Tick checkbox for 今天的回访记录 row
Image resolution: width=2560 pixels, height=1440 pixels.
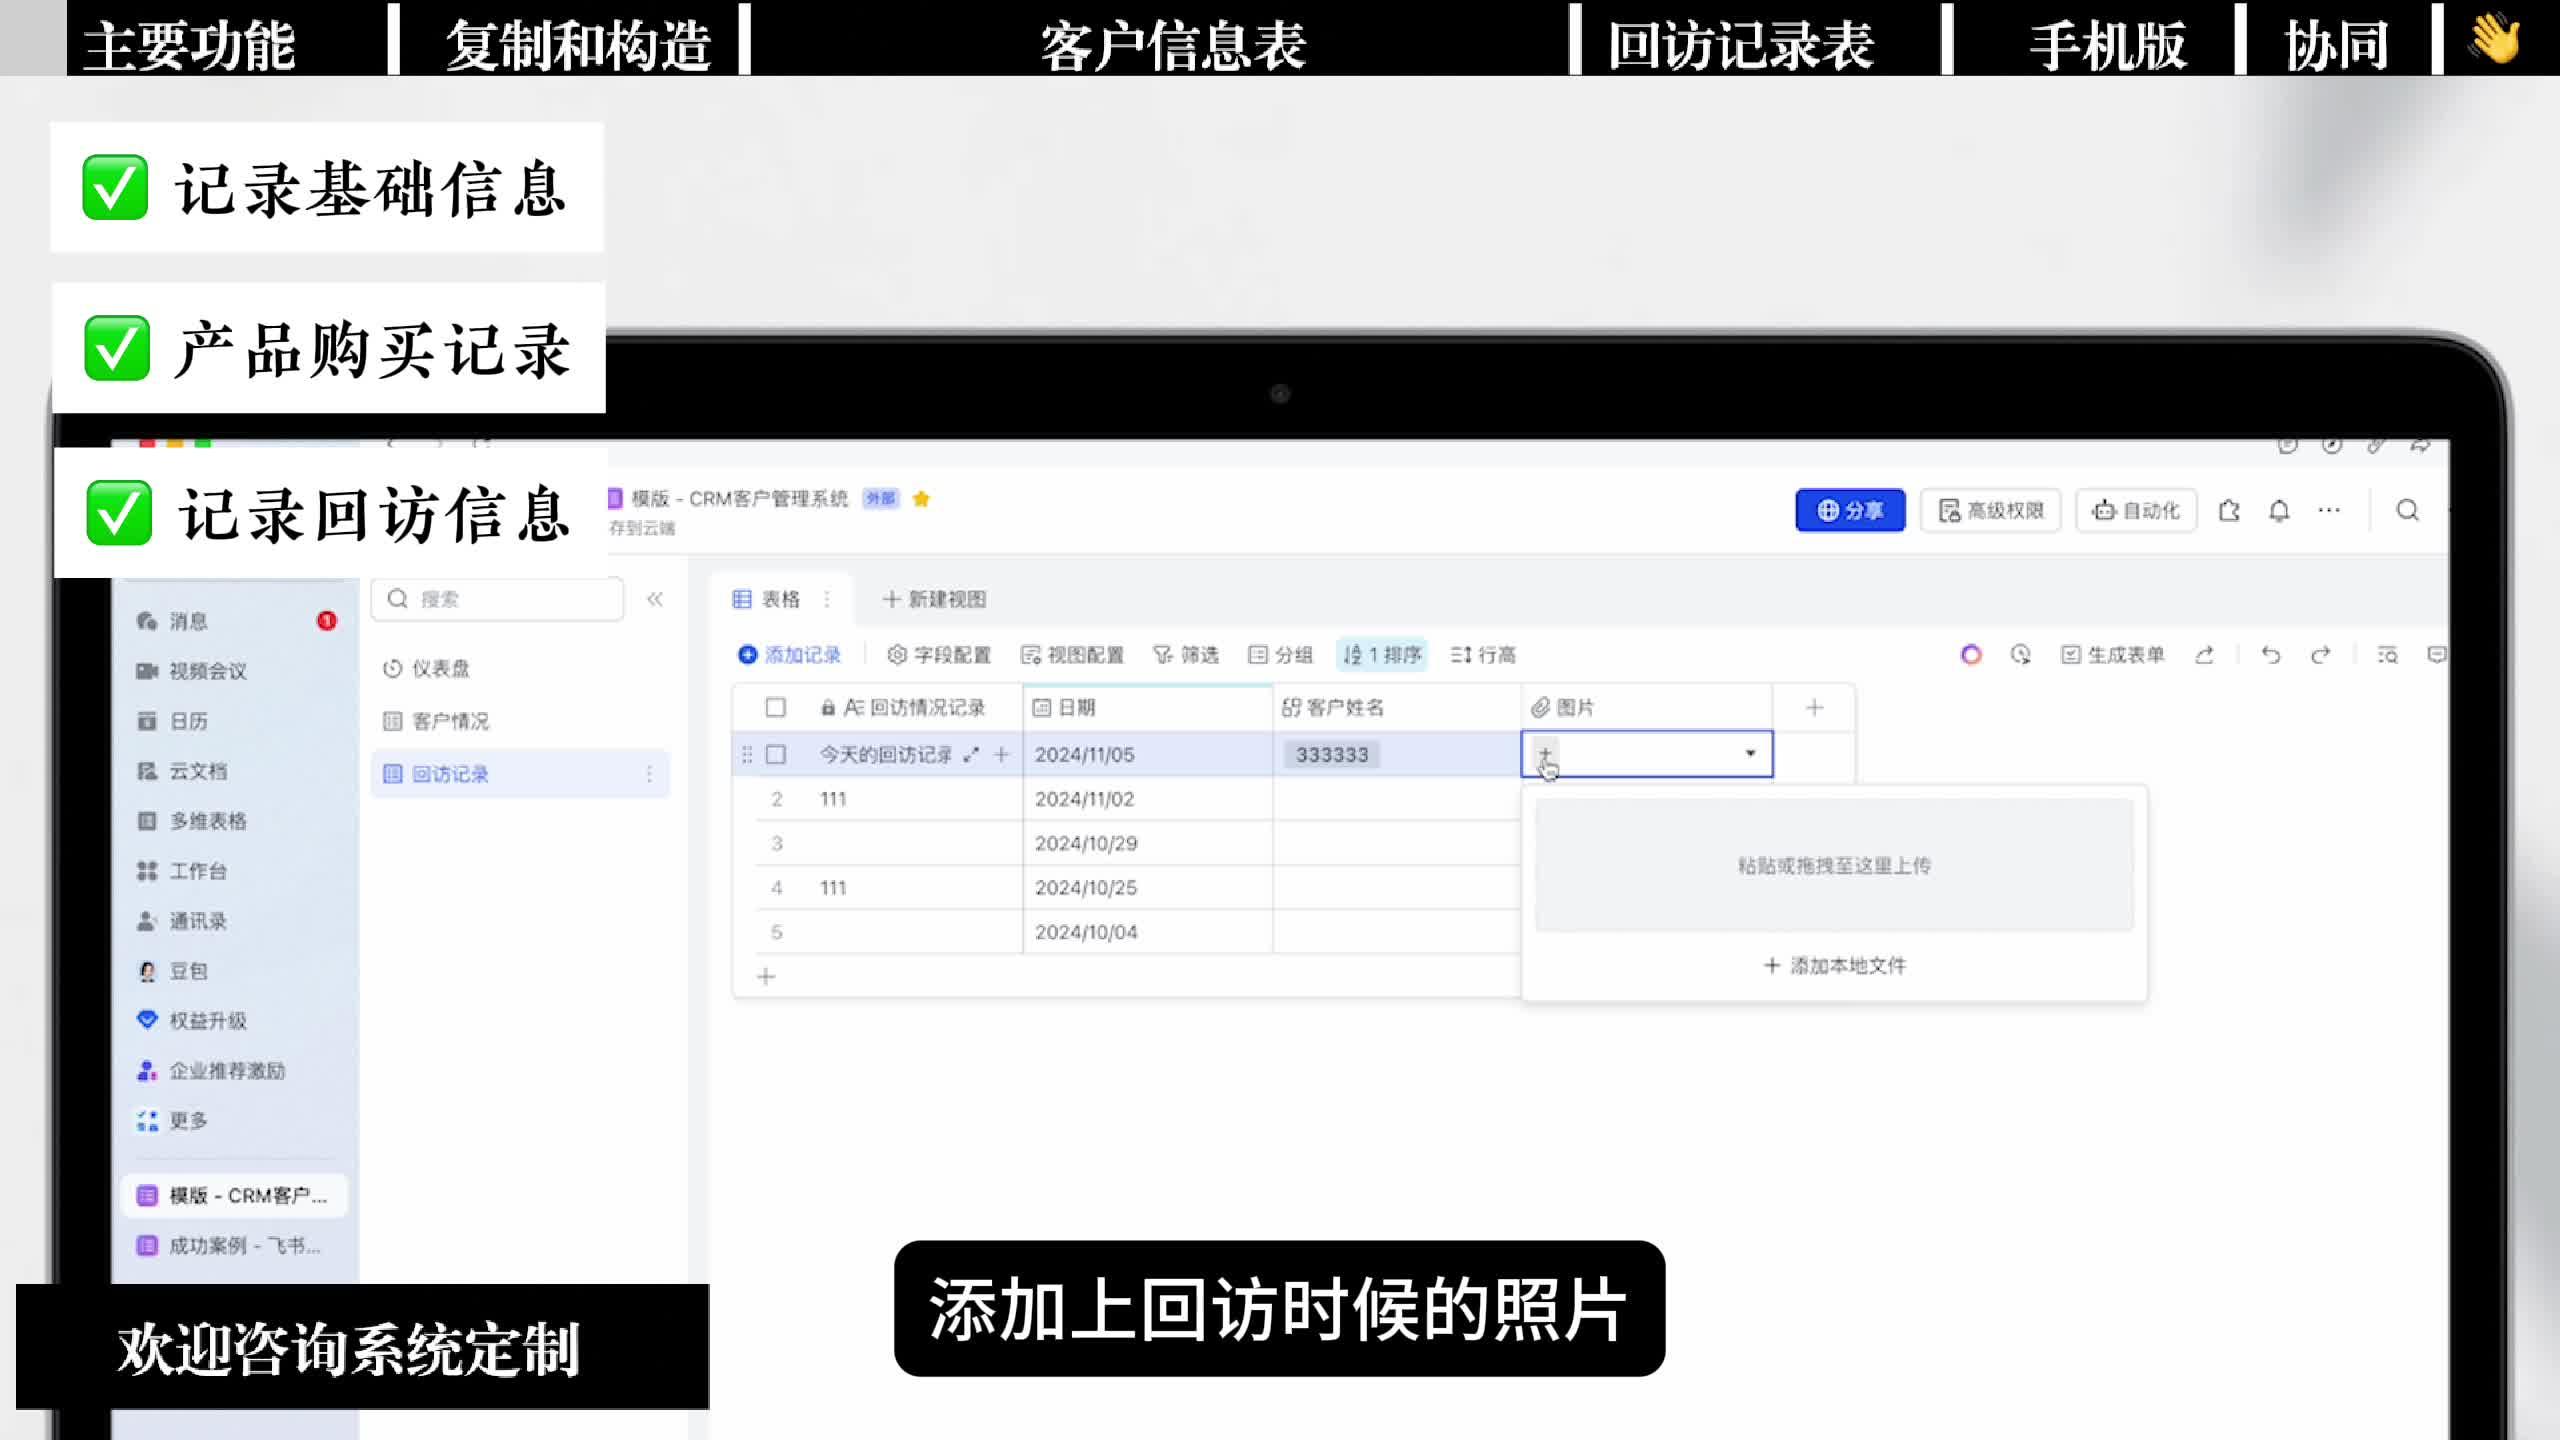click(775, 755)
